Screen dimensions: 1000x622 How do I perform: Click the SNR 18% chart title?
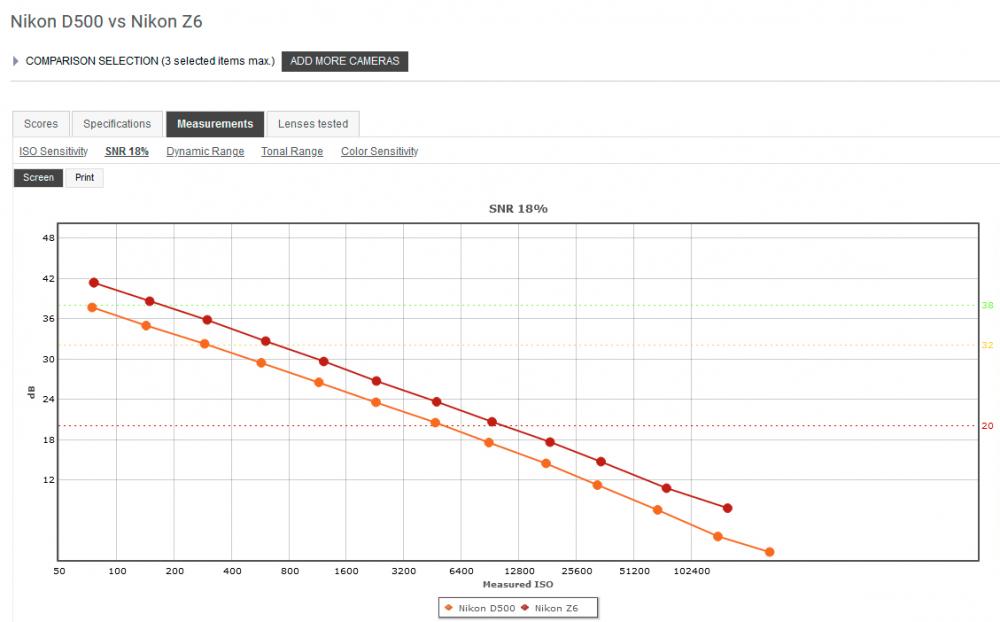point(518,209)
